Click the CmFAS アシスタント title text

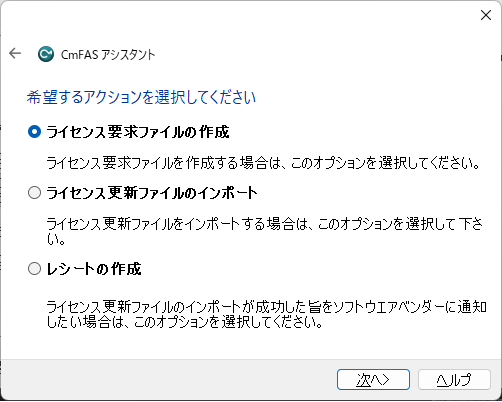[108, 54]
